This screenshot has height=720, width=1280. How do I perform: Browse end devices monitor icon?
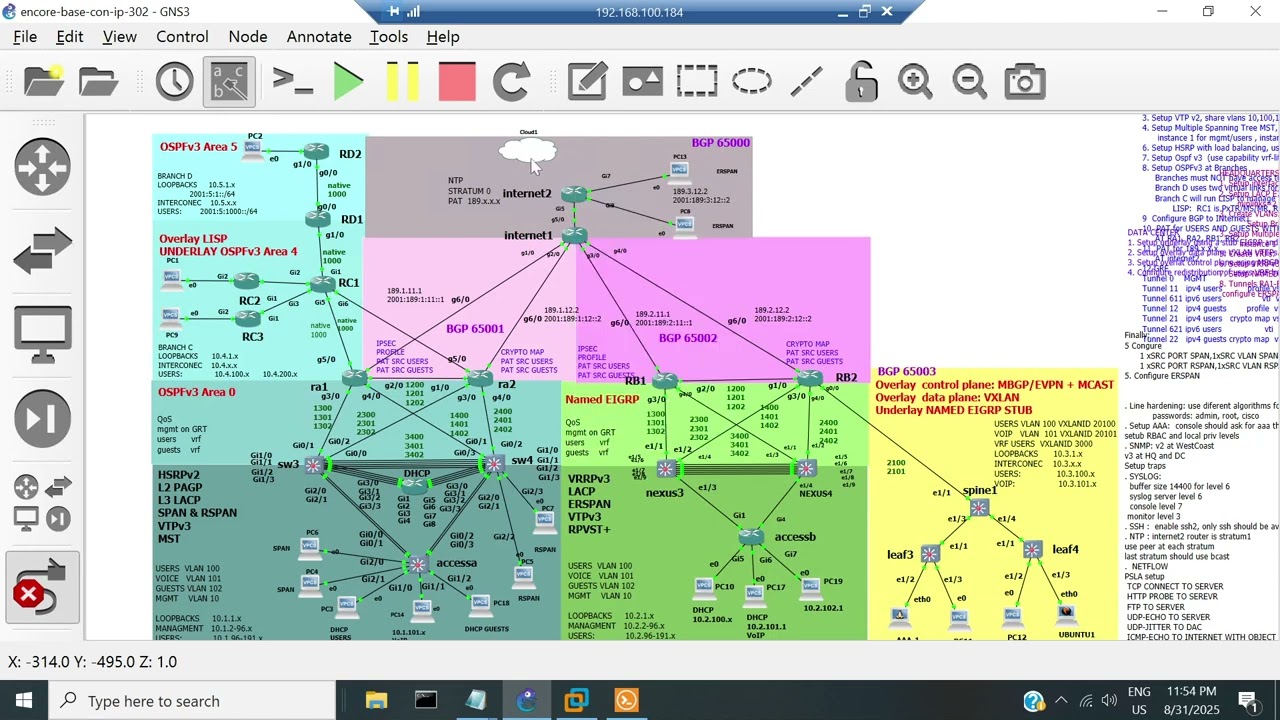click(42, 335)
